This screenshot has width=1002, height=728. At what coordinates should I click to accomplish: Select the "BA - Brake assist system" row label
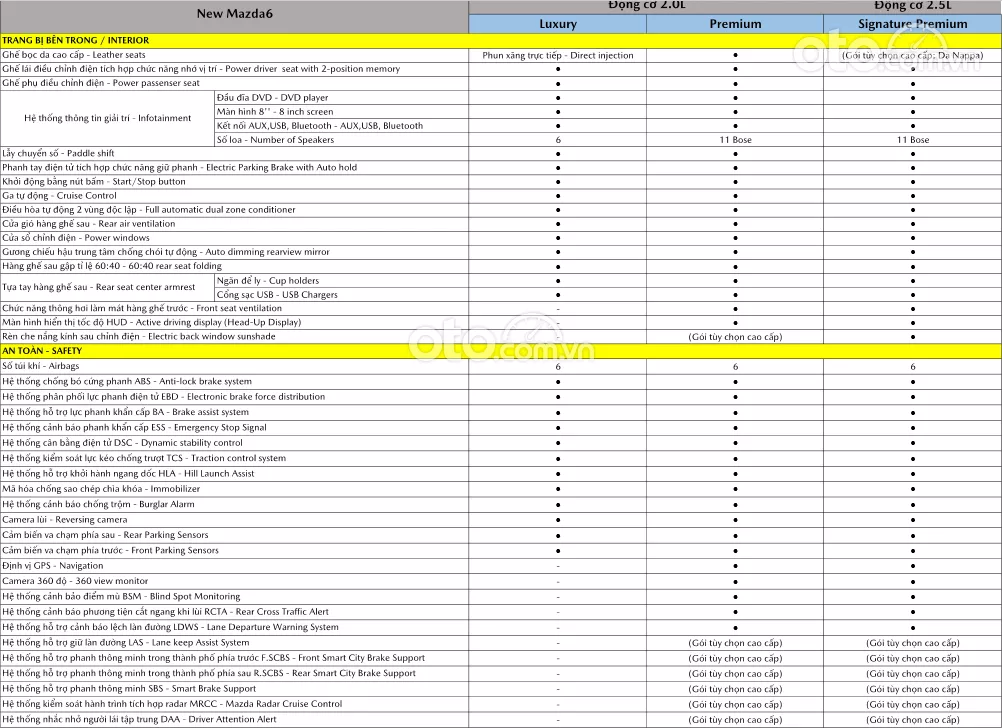pos(125,412)
